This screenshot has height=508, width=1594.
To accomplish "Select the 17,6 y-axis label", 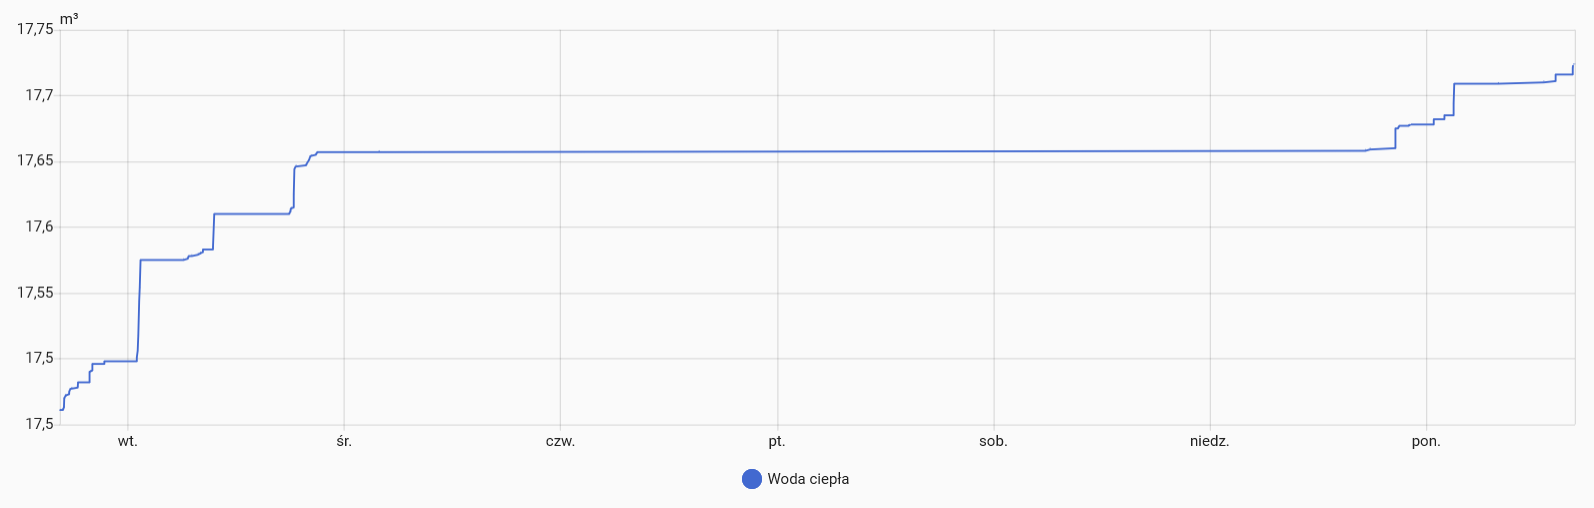I will coord(39,227).
